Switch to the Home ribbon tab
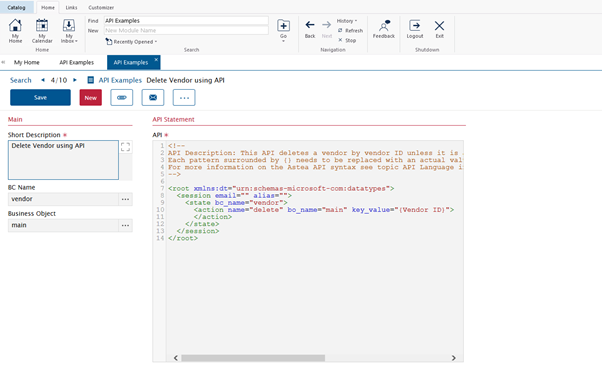The height and width of the screenshot is (372, 602). point(48,7)
